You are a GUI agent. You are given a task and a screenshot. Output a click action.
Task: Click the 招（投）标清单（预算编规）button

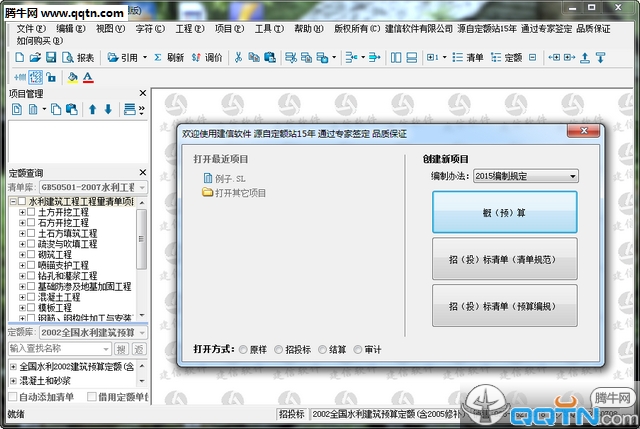[504, 306]
